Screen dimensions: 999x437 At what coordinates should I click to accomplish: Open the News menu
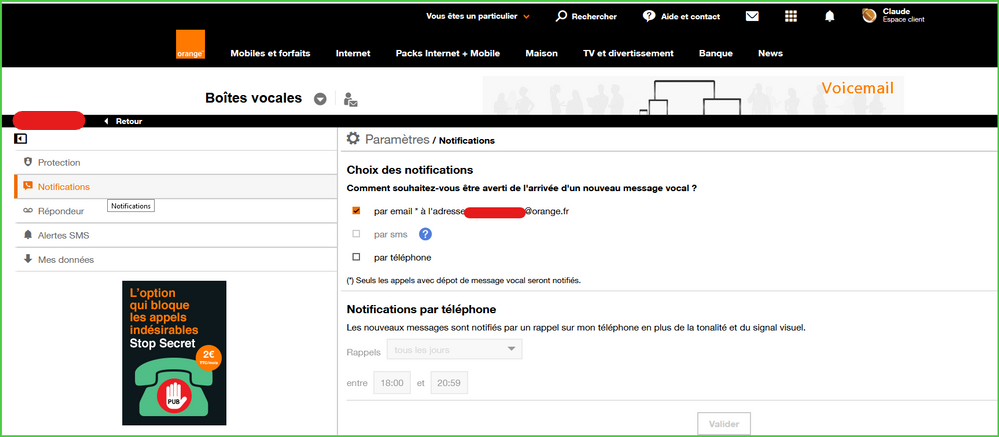(x=770, y=54)
